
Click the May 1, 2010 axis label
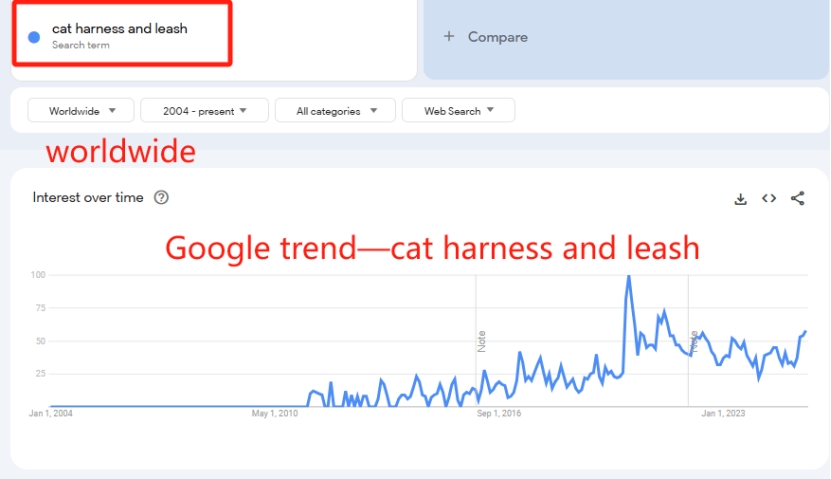(275, 413)
